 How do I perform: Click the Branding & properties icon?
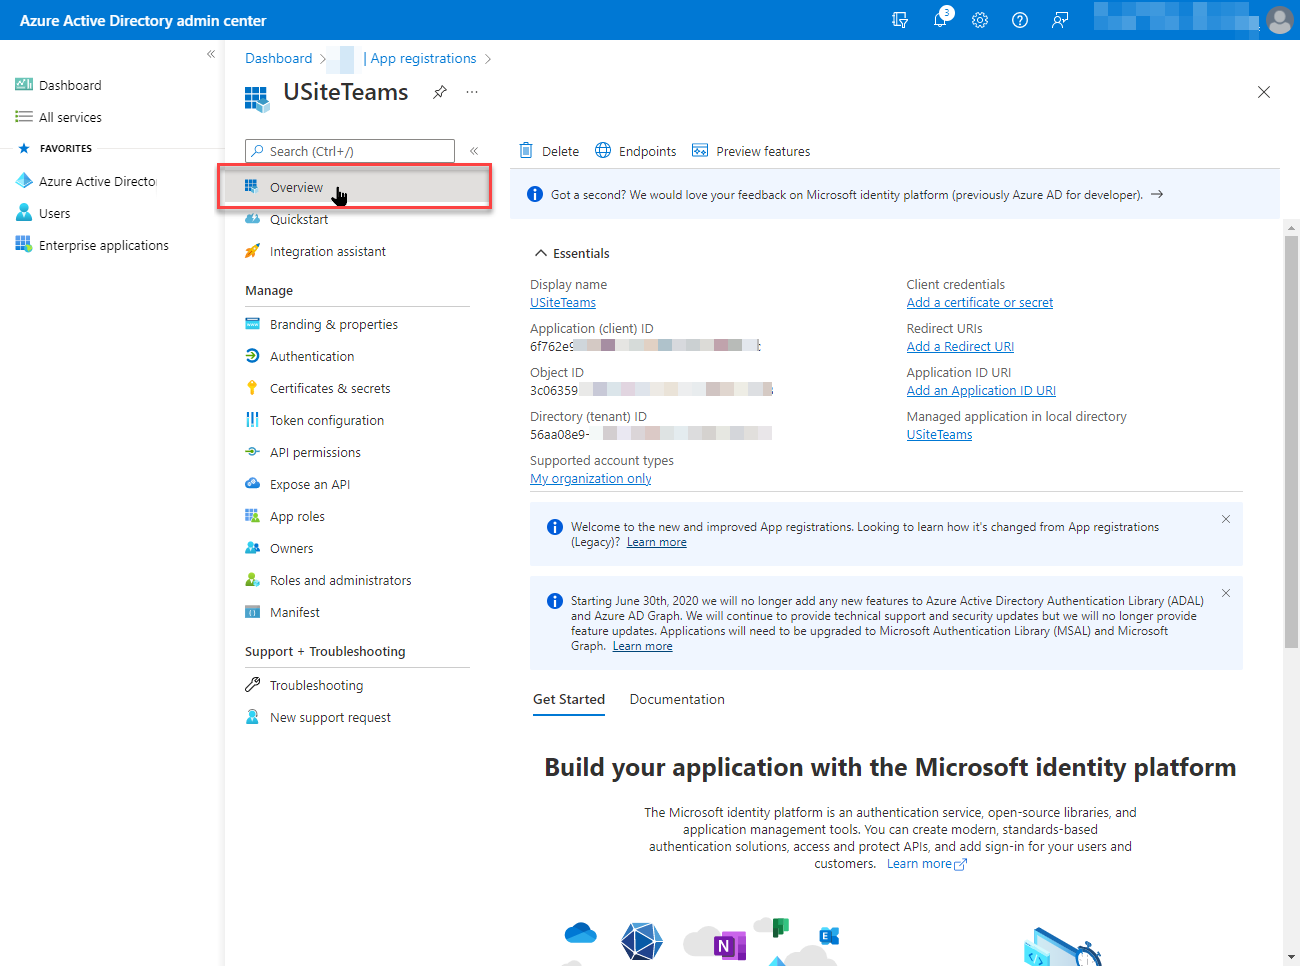click(x=252, y=324)
